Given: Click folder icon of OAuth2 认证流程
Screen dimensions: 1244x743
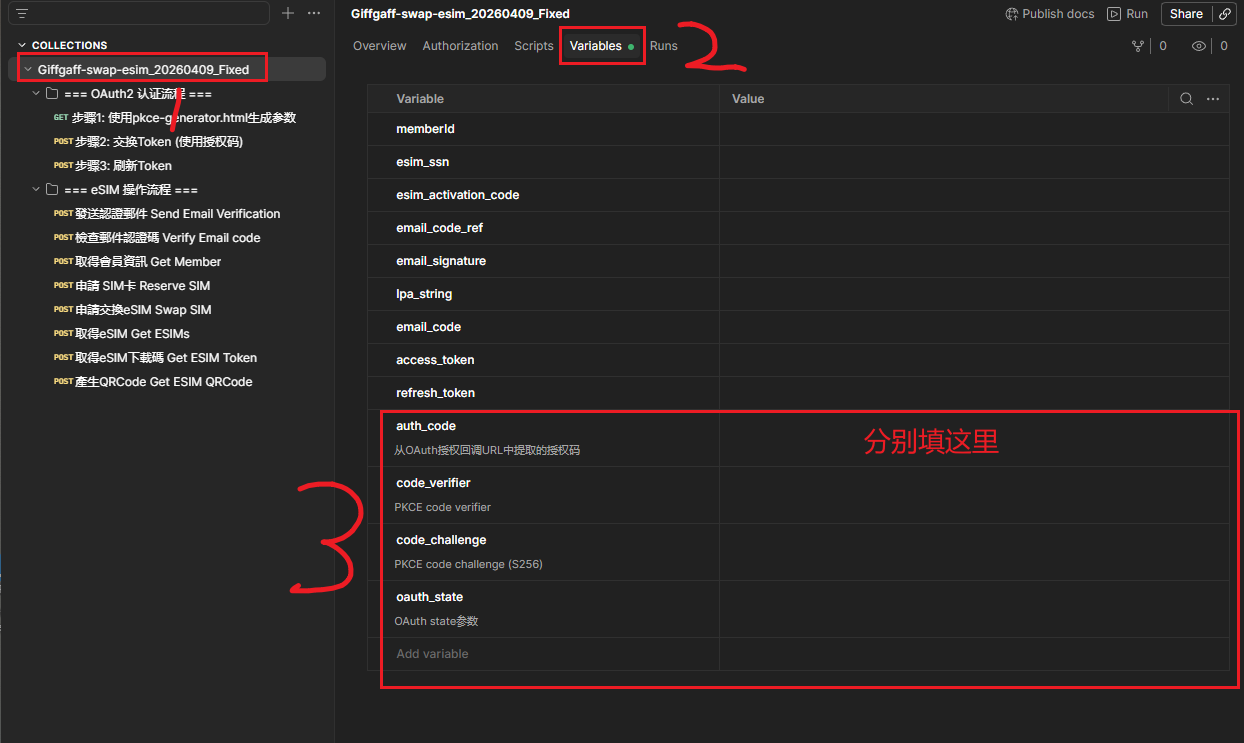Looking at the screenshot, I should [52, 93].
